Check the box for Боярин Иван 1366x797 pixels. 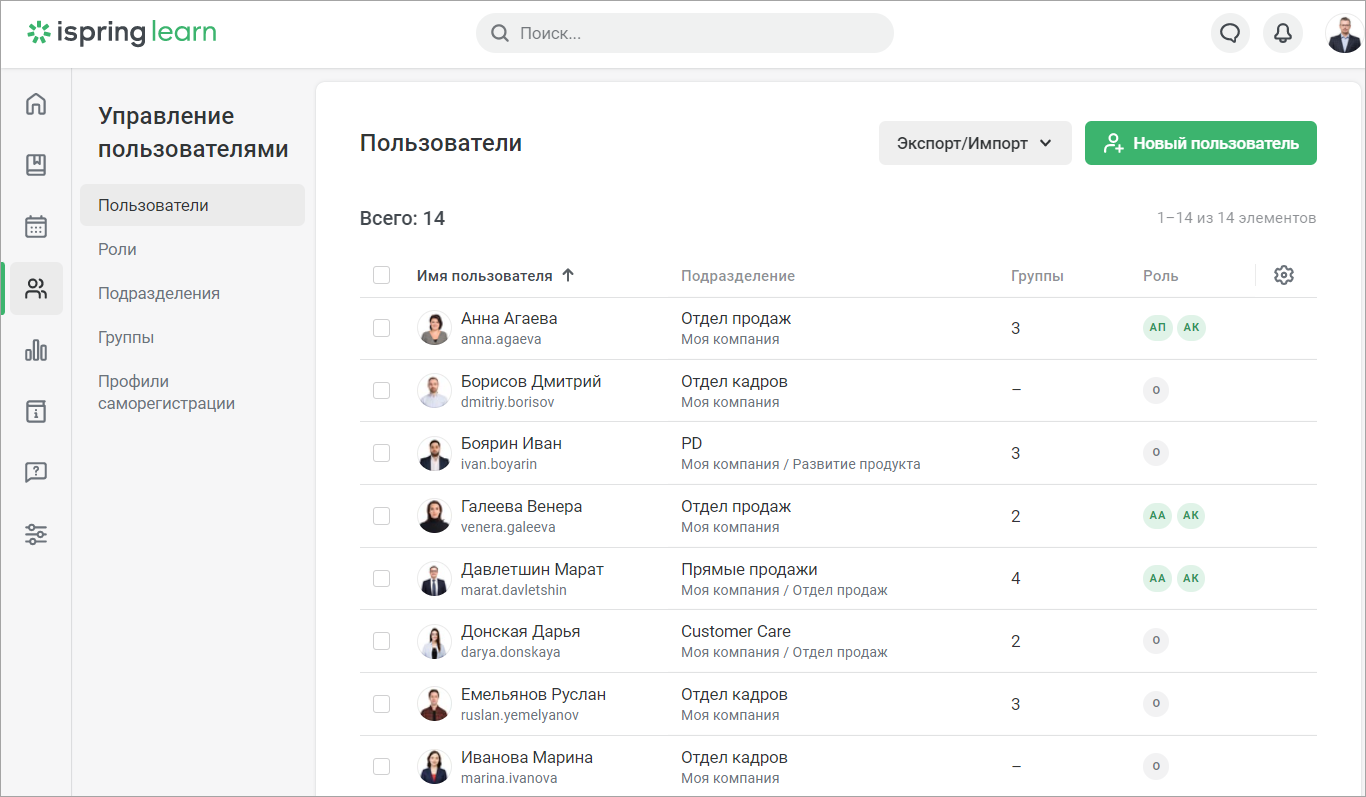coord(381,453)
